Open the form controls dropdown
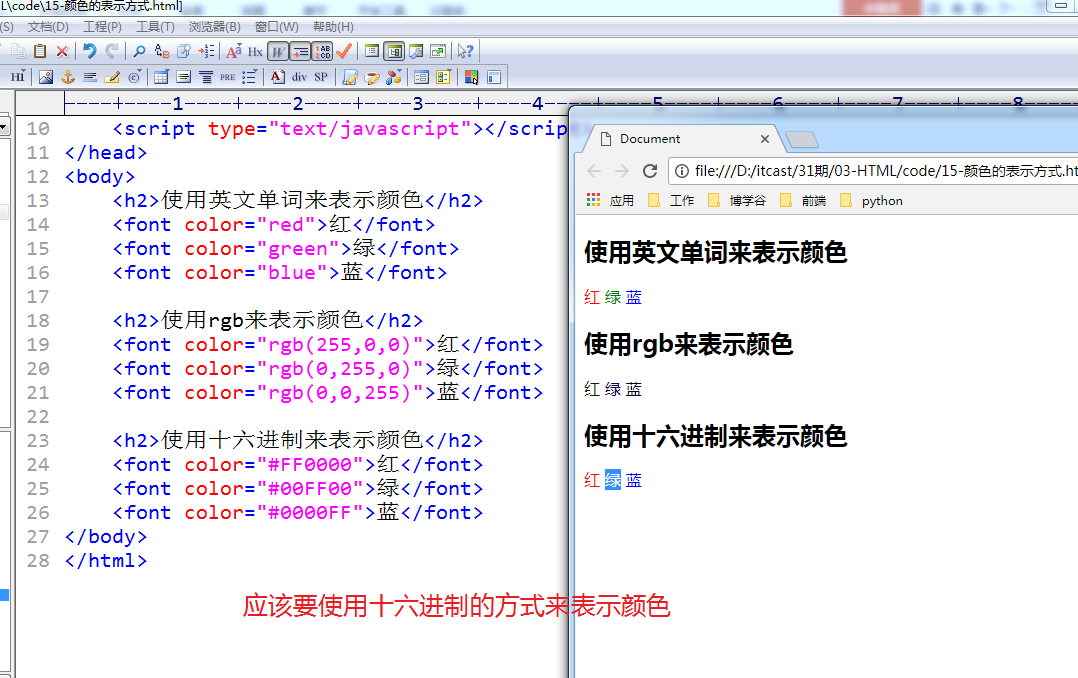 pos(443,77)
